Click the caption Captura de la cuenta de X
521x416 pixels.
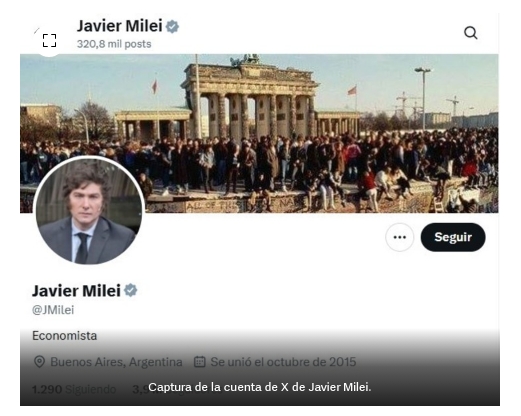(x=260, y=387)
